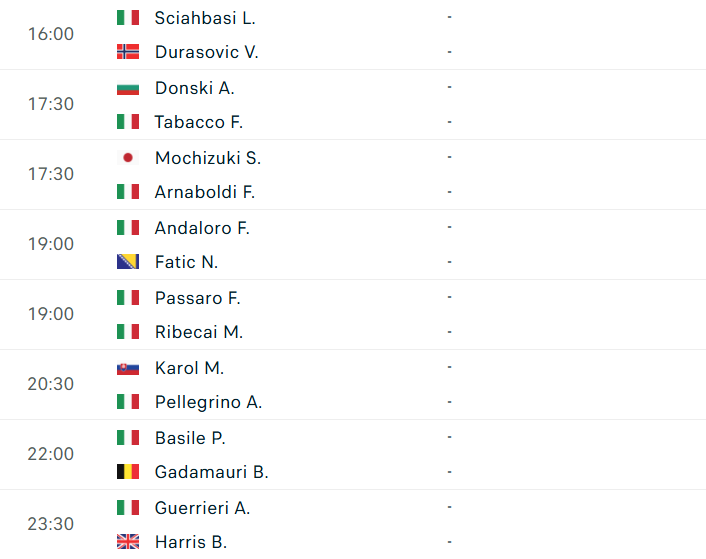Select Passaro F. player name
The height and width of the screenshot is (559, 706).
coord(197,298)
